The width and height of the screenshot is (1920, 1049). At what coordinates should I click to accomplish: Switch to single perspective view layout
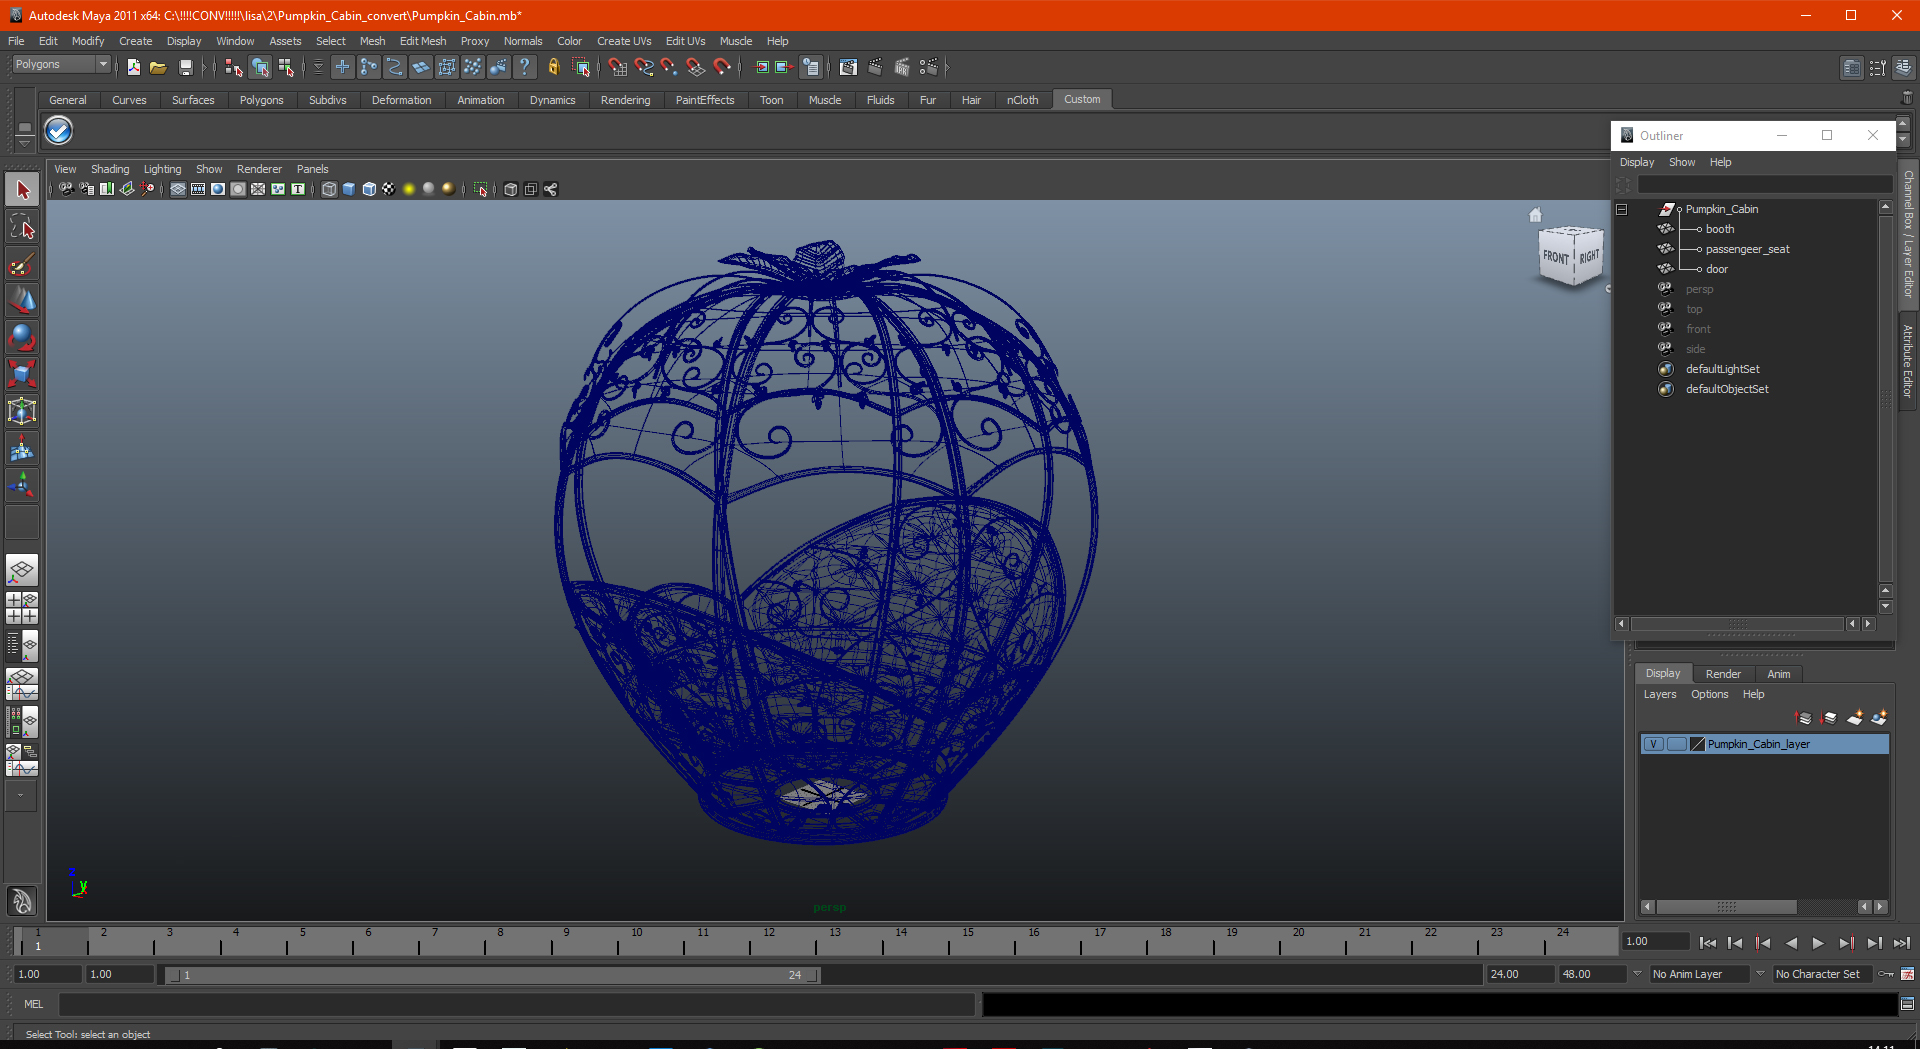[22, 571]
